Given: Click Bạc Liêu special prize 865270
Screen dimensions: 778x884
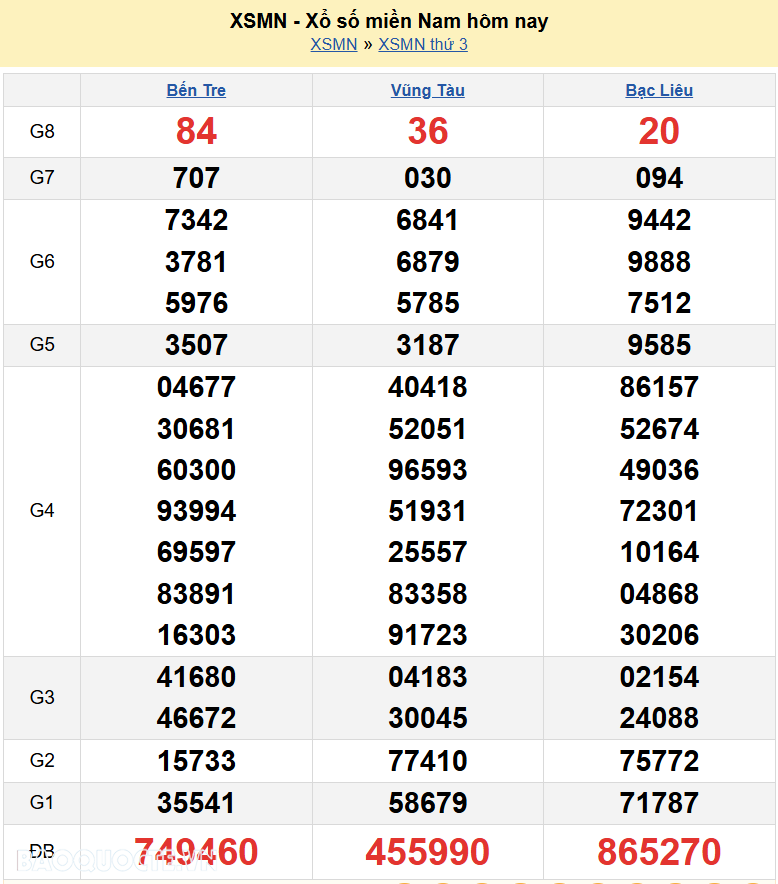Looking at the screenshot, I should click(x=659, y=852).
